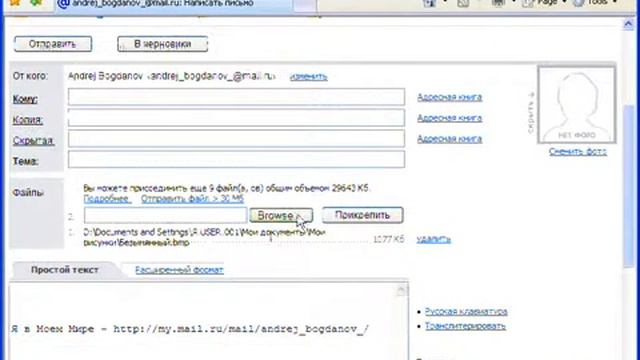
Task: Click the page vertical scrollbar thumb
Action: coord(628,187)
